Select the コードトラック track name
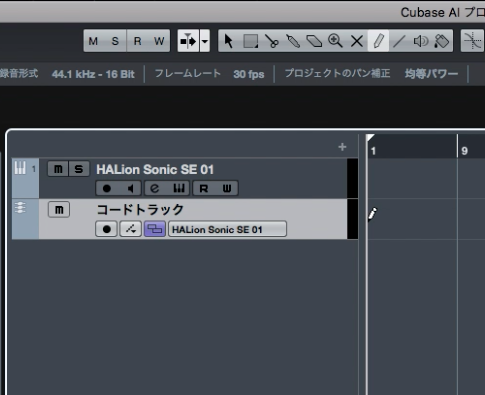The image size is (485, 395). [140, 210]
